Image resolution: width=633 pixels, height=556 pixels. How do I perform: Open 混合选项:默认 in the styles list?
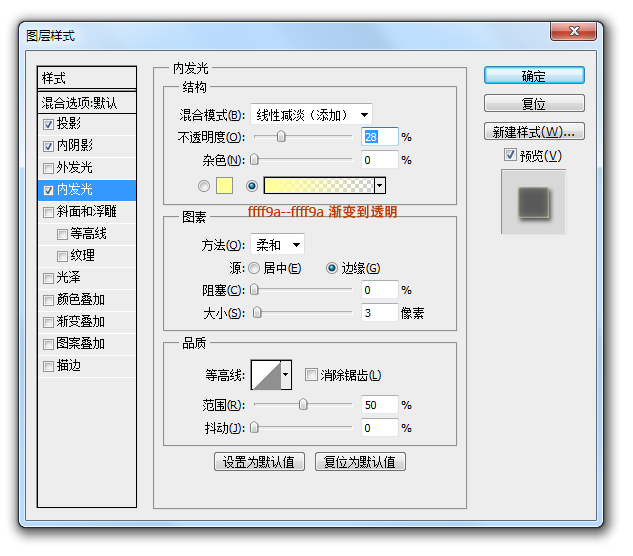pyautogui.click(x=86, y=102)
